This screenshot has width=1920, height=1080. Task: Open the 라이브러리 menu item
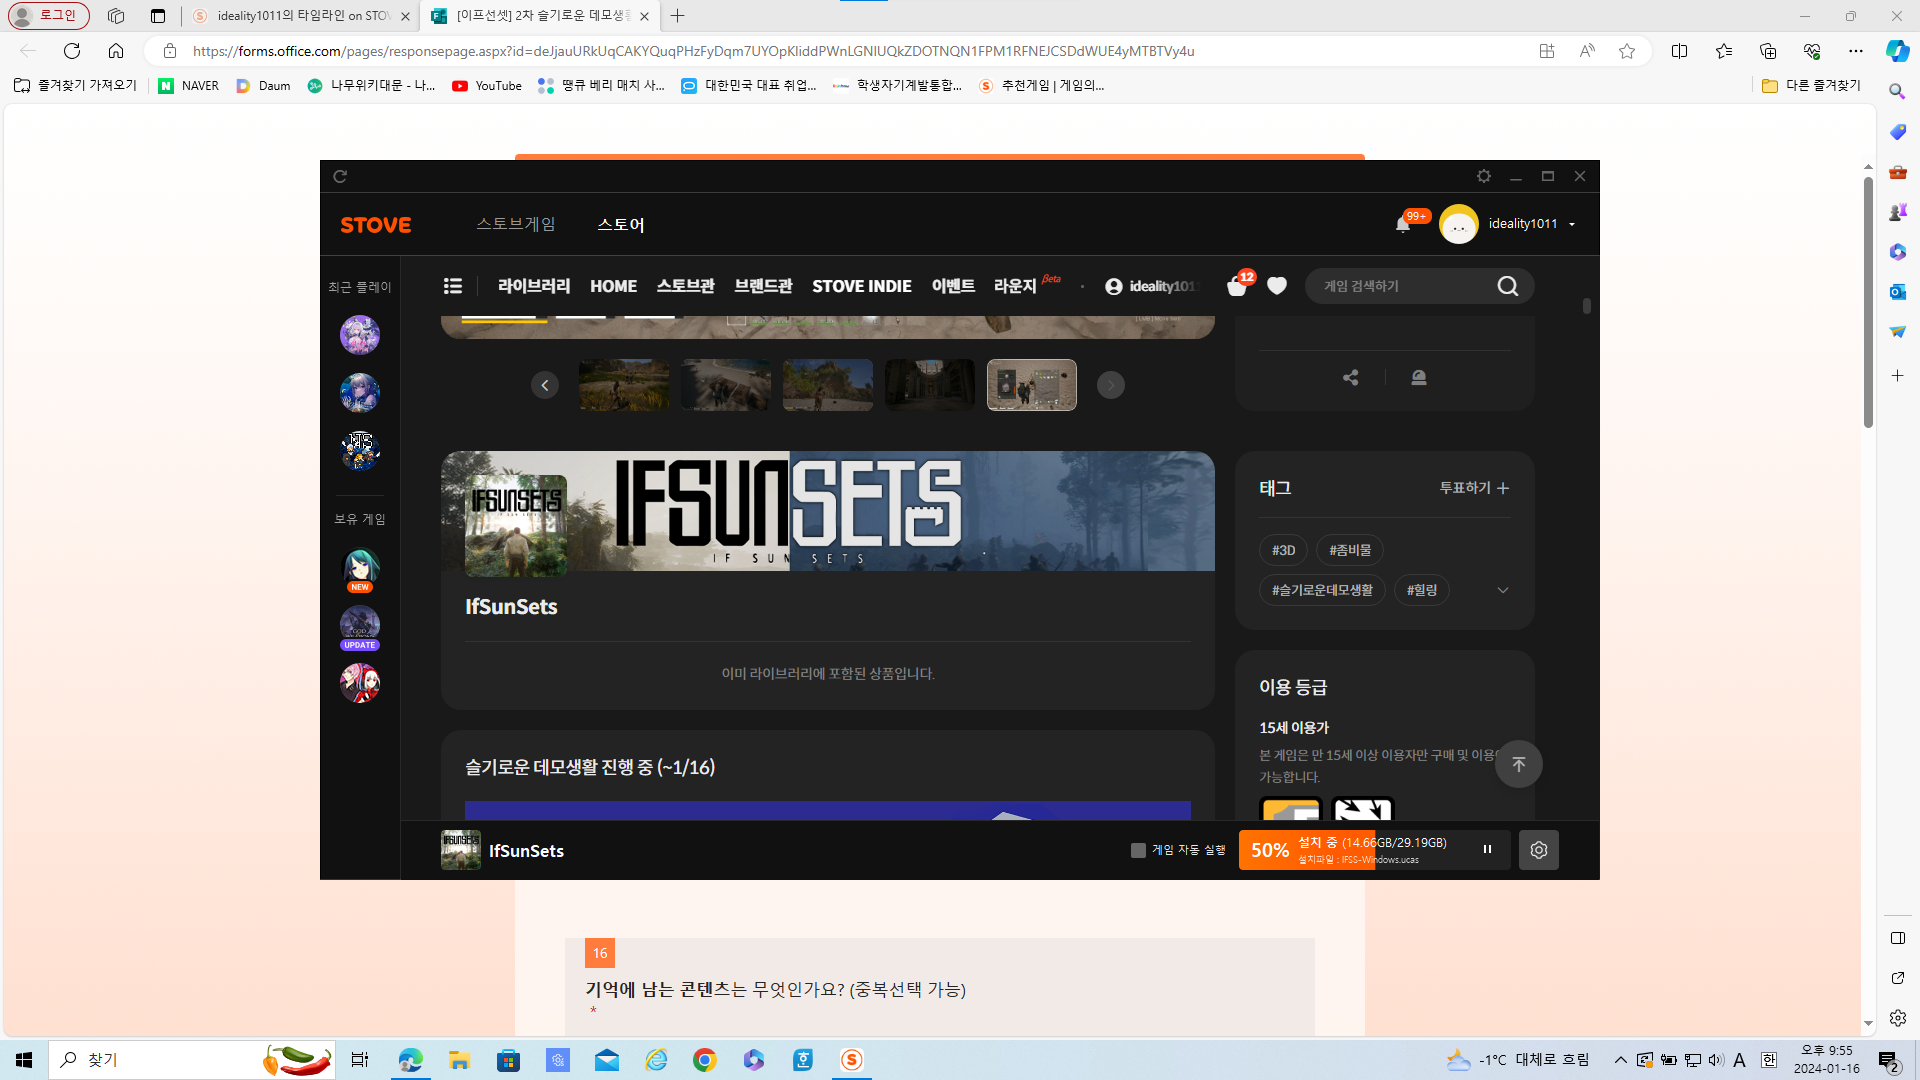pos(534,286)
